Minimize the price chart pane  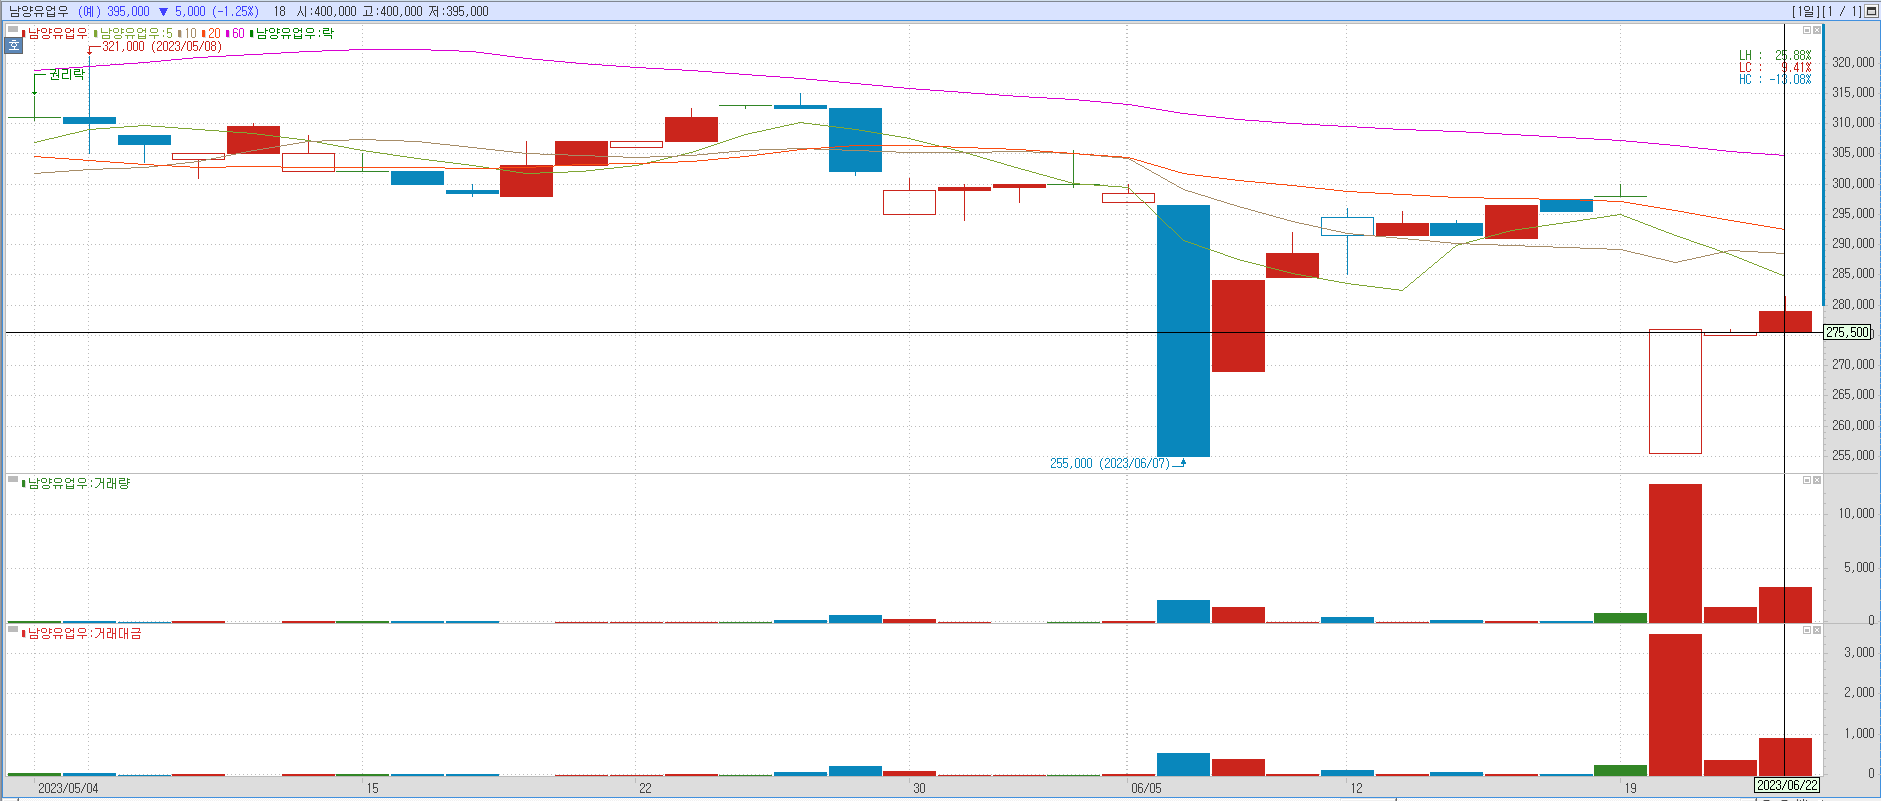(x=1807, y=31)
